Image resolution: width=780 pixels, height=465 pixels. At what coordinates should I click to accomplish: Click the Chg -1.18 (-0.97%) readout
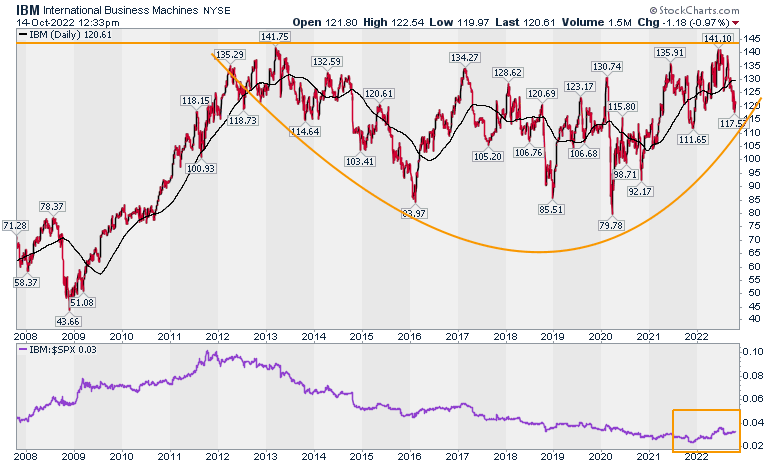click(x=683, y=22)
